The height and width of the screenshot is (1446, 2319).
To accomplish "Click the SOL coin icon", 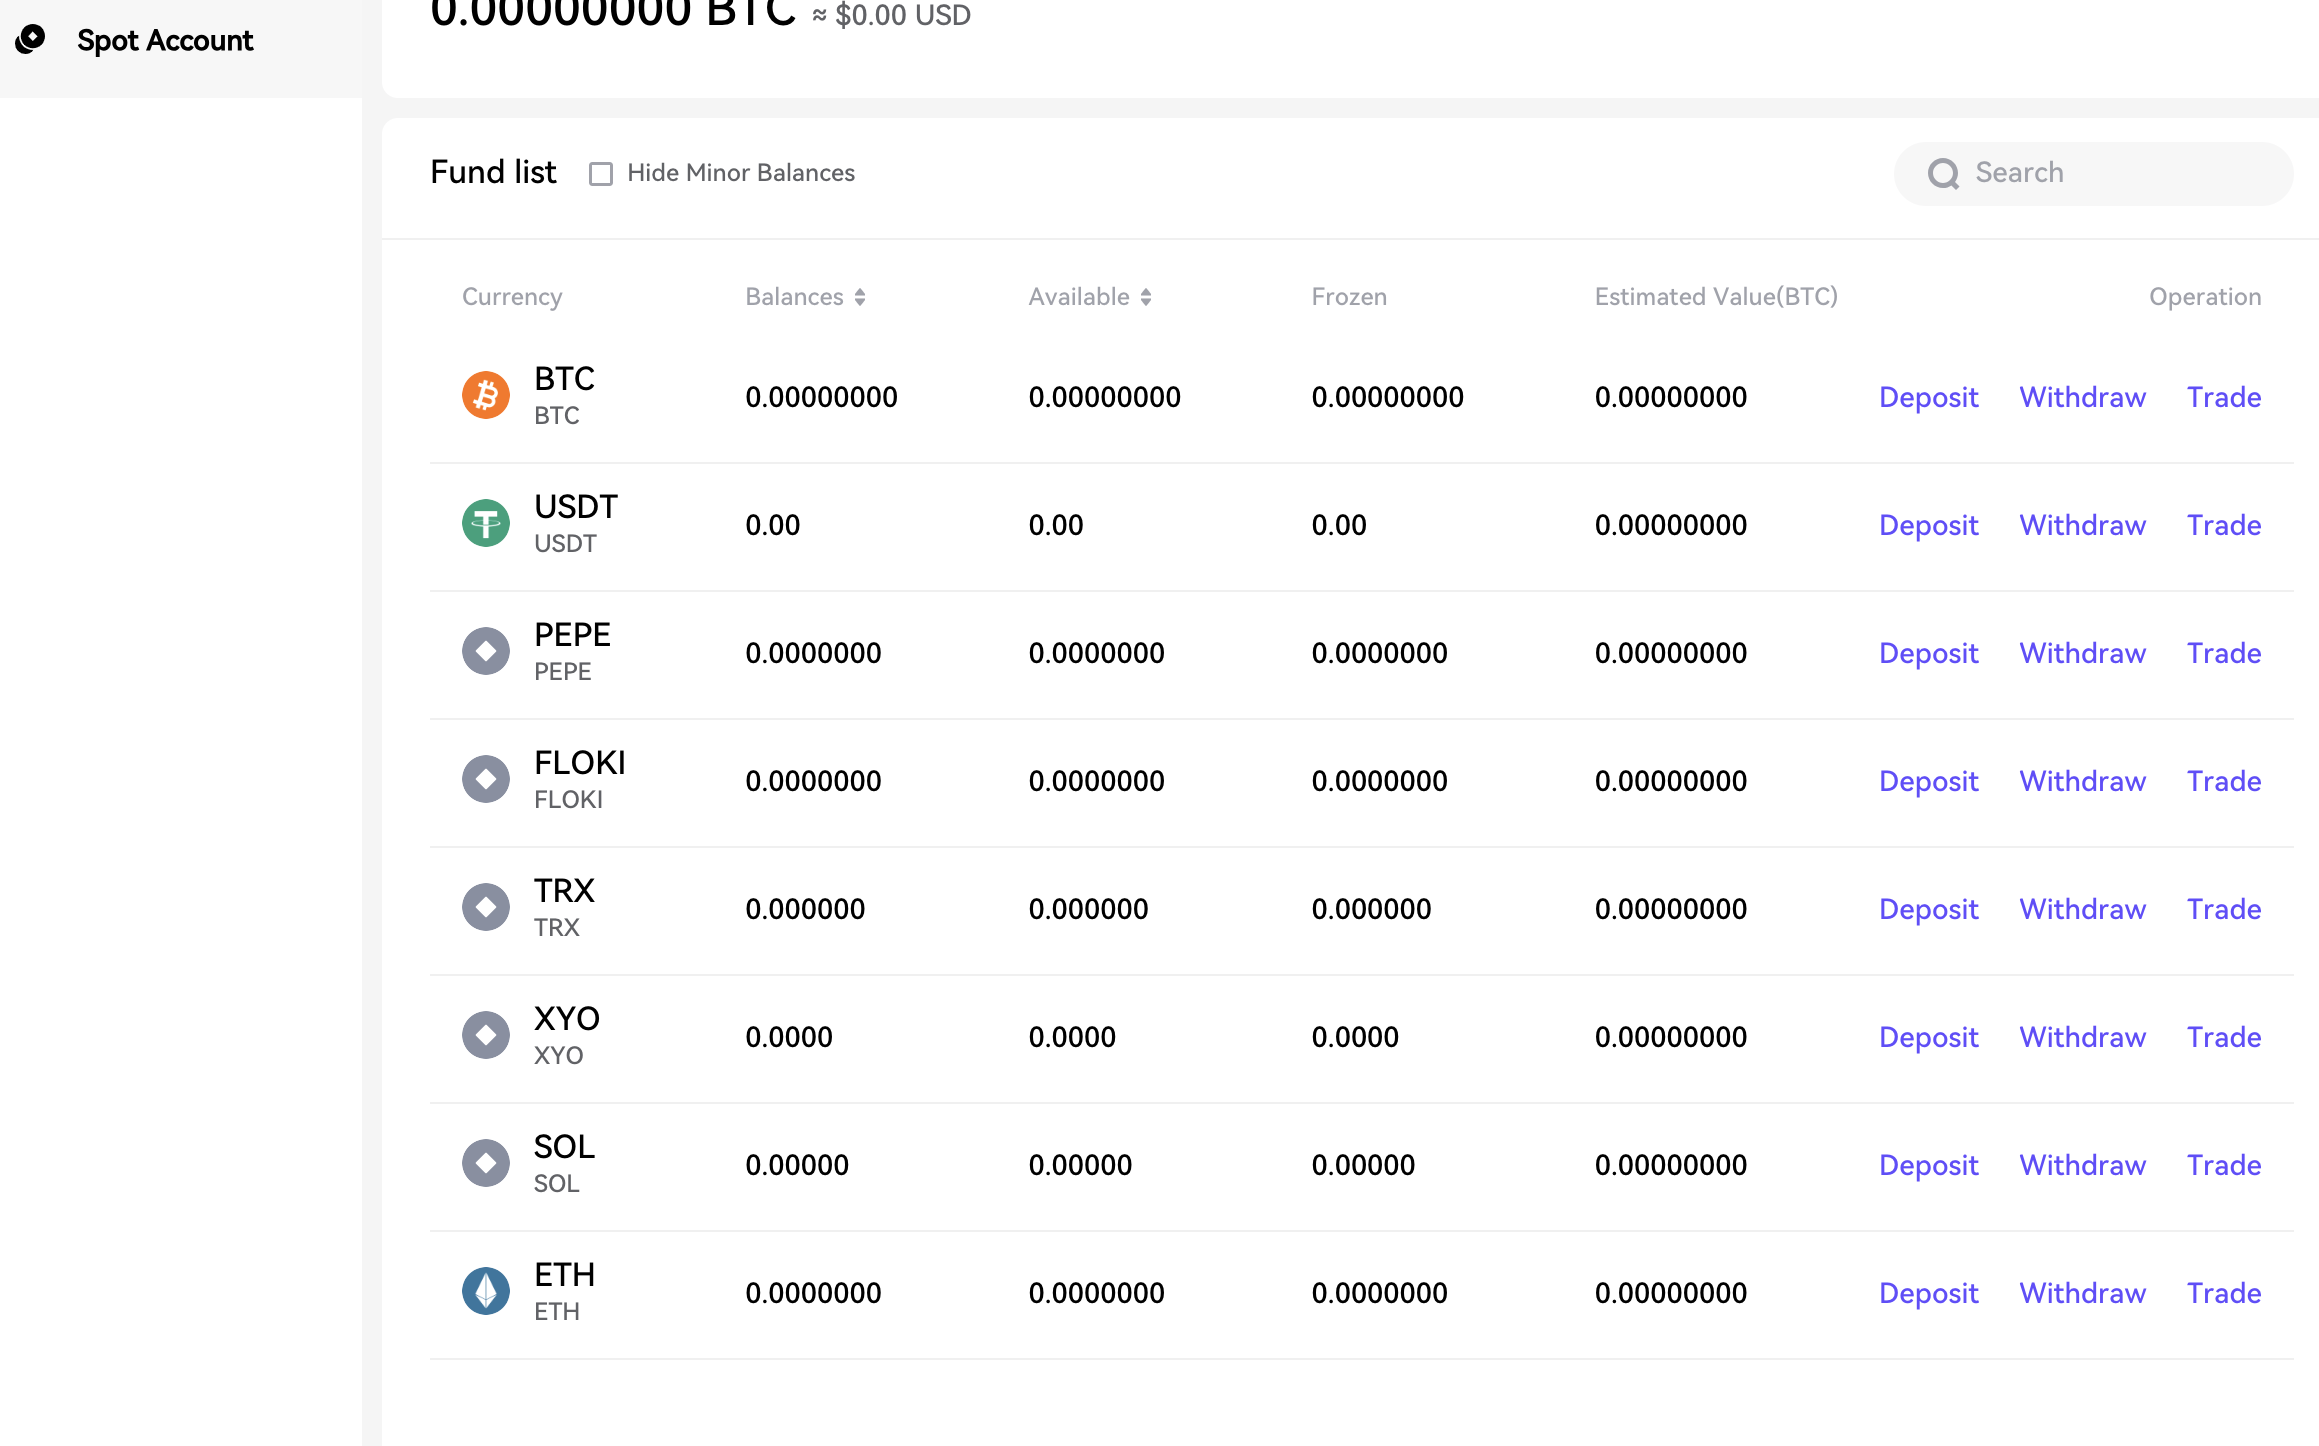I will 486,1164.
